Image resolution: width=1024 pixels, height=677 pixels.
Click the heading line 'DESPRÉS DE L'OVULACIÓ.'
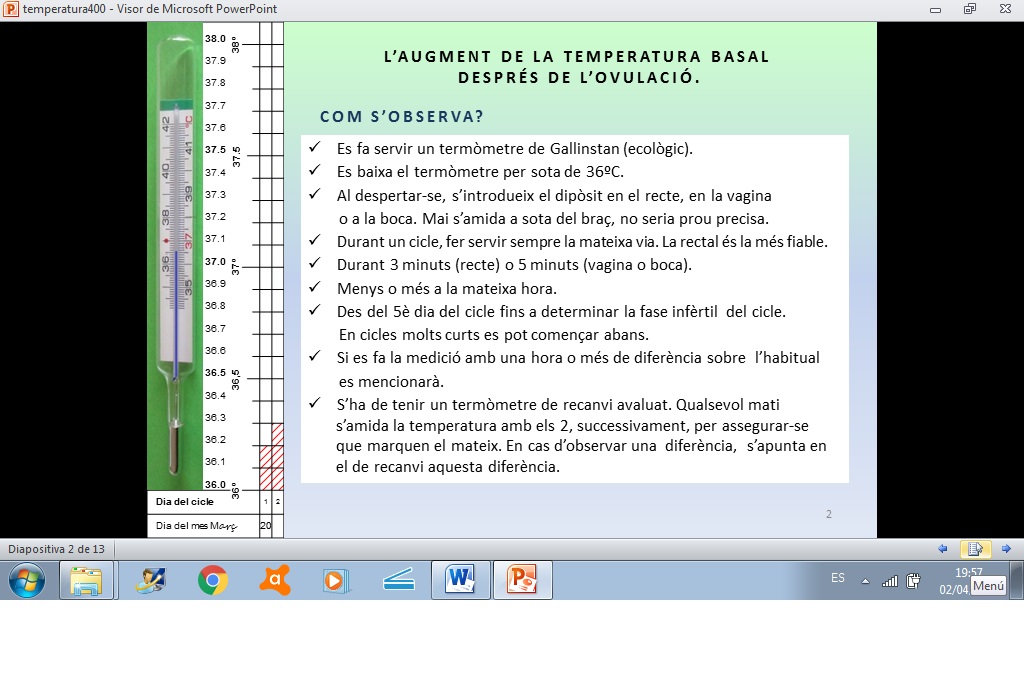pos(579,78)
